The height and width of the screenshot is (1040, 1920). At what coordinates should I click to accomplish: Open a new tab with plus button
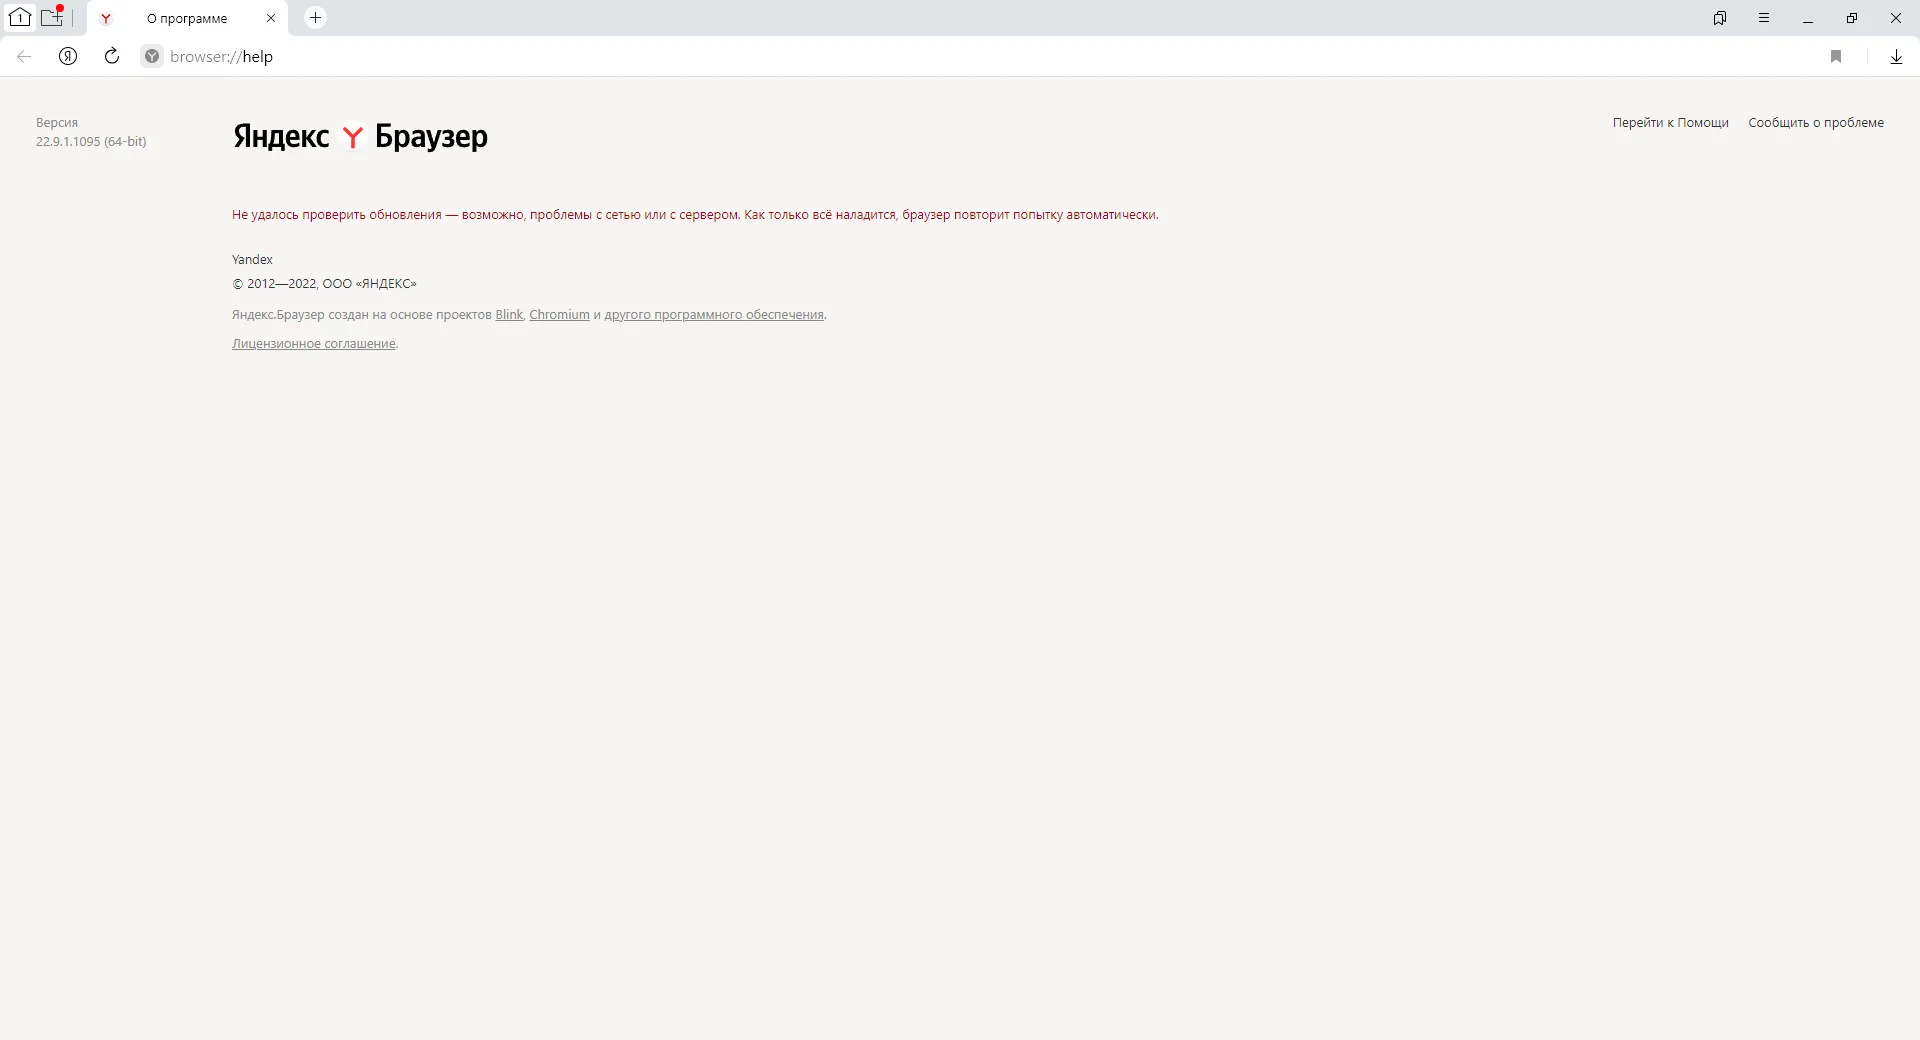coord(315,17)
